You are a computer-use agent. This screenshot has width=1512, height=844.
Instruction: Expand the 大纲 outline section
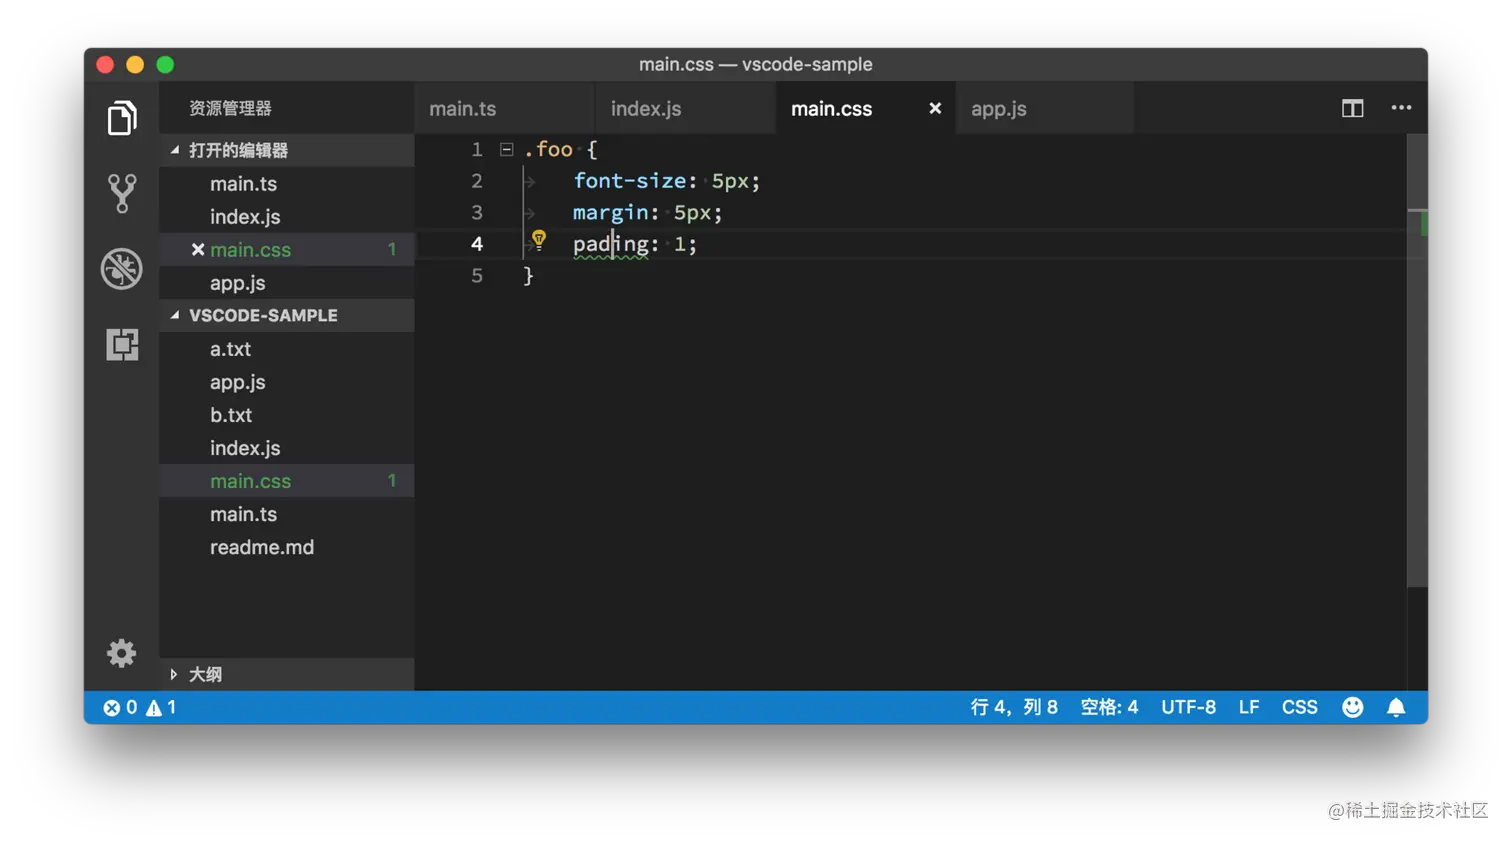point(287,674)
